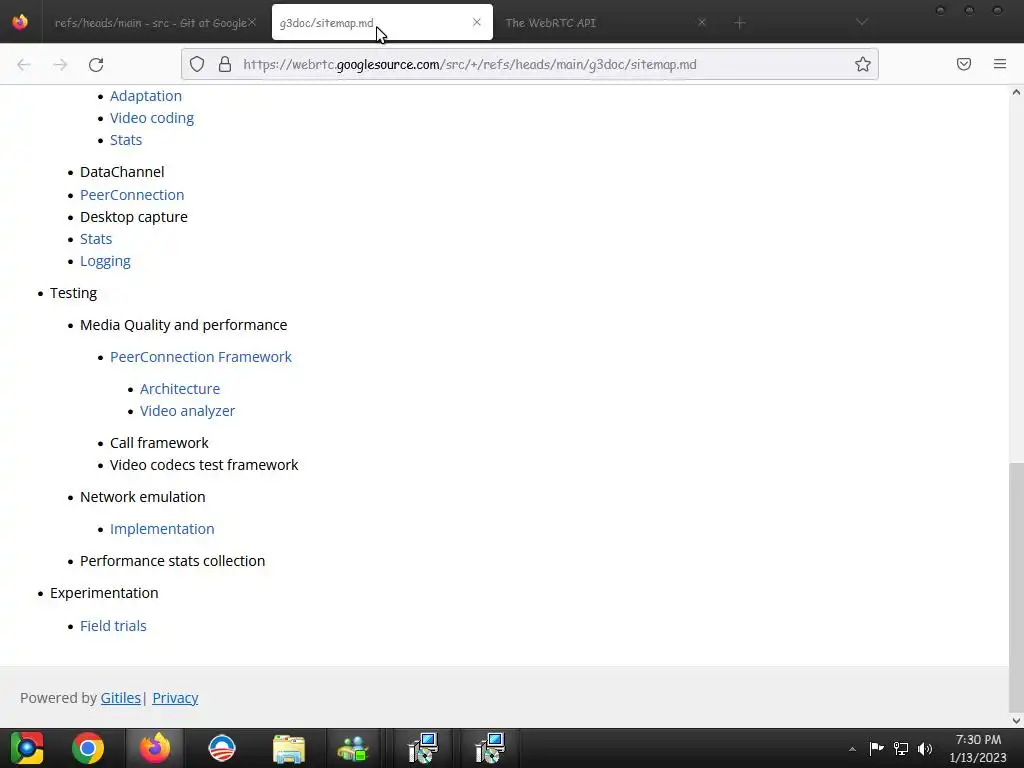This screenshot has height=768, width=1024.
Task: Bookmark this page with the star
Action: pyautogui.click(x=863, y=64)
